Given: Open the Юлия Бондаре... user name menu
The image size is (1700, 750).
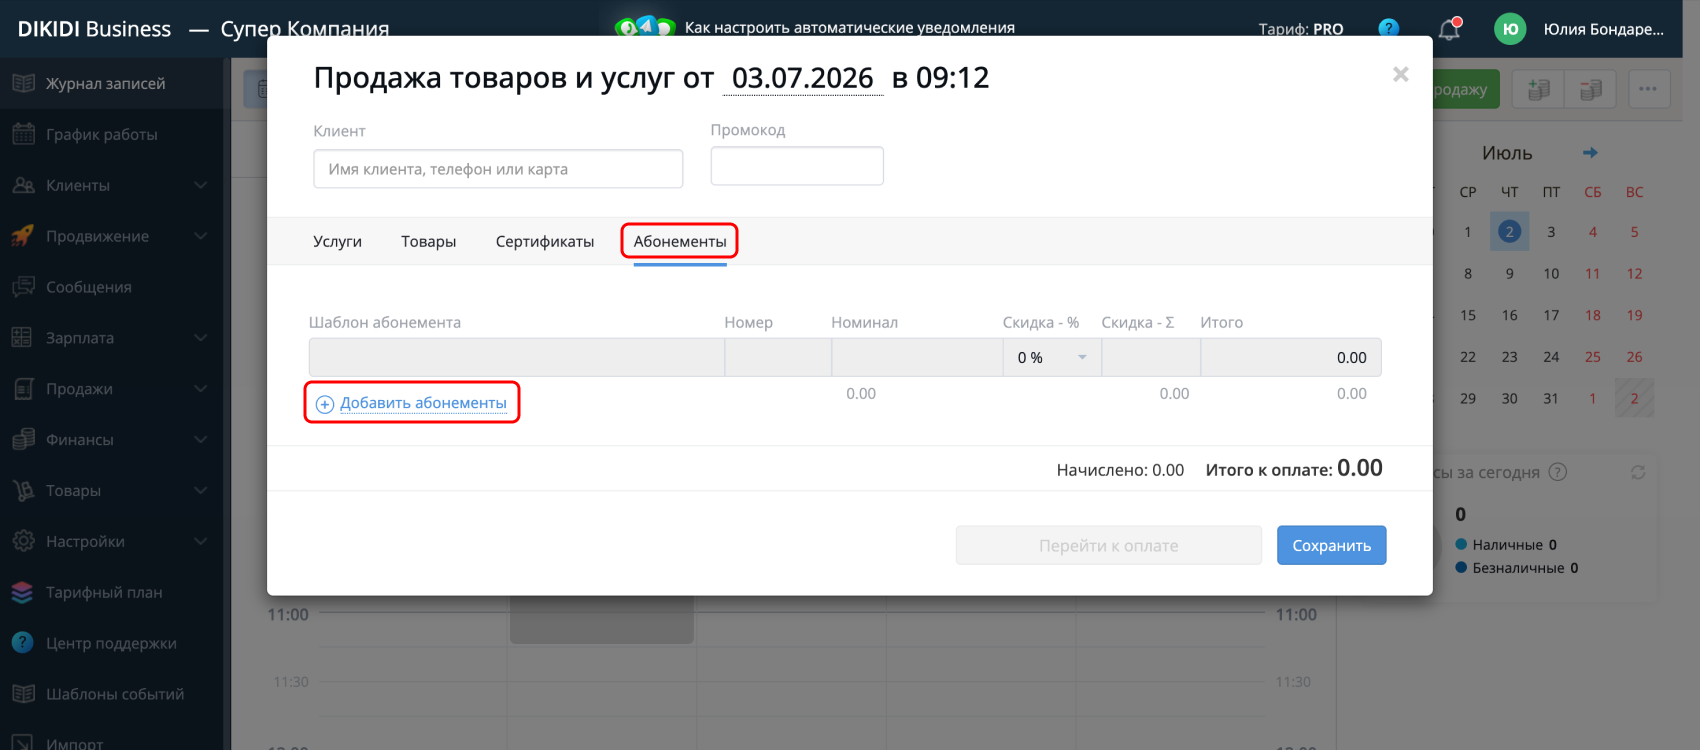Looking at the screenshot, I should pos(1603,29).
